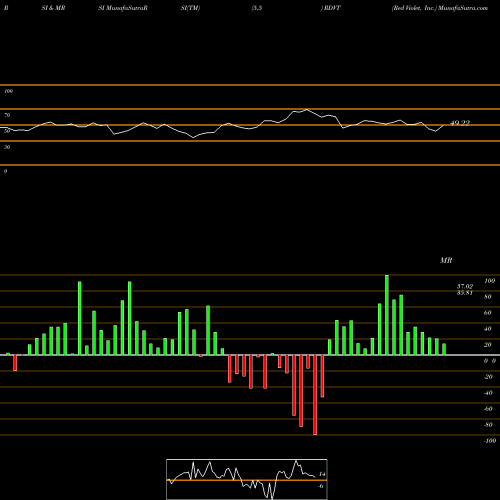Click the tallest green MR bar near 100
500x500 pixels.
click(387, 315)
